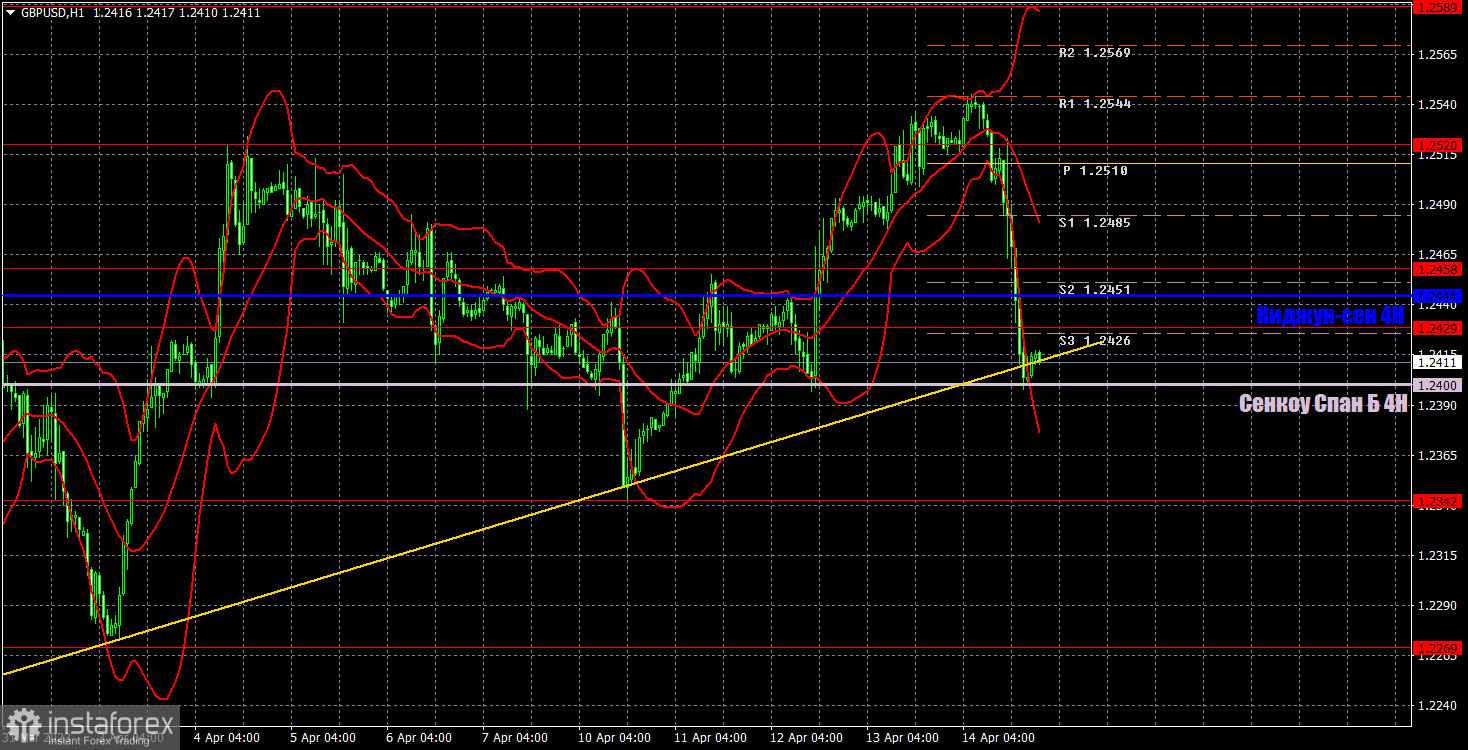Select the GBPUSD,H1 chart title
Image resolution: width=1468 pixels, height=750 pixels.
click(52, 12)
